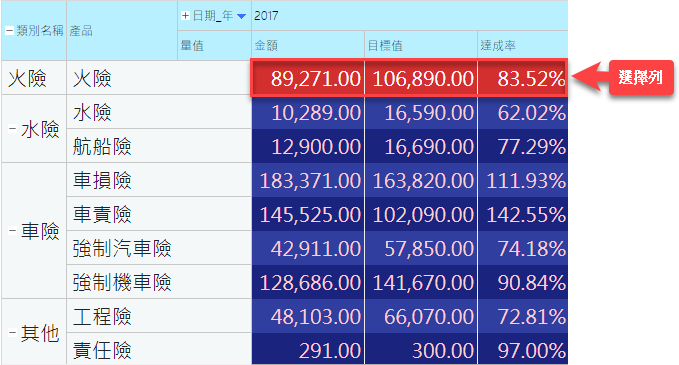679x365 pixels.
Task: Click the 183,371.00 amount cell
Action: [308, 180]
